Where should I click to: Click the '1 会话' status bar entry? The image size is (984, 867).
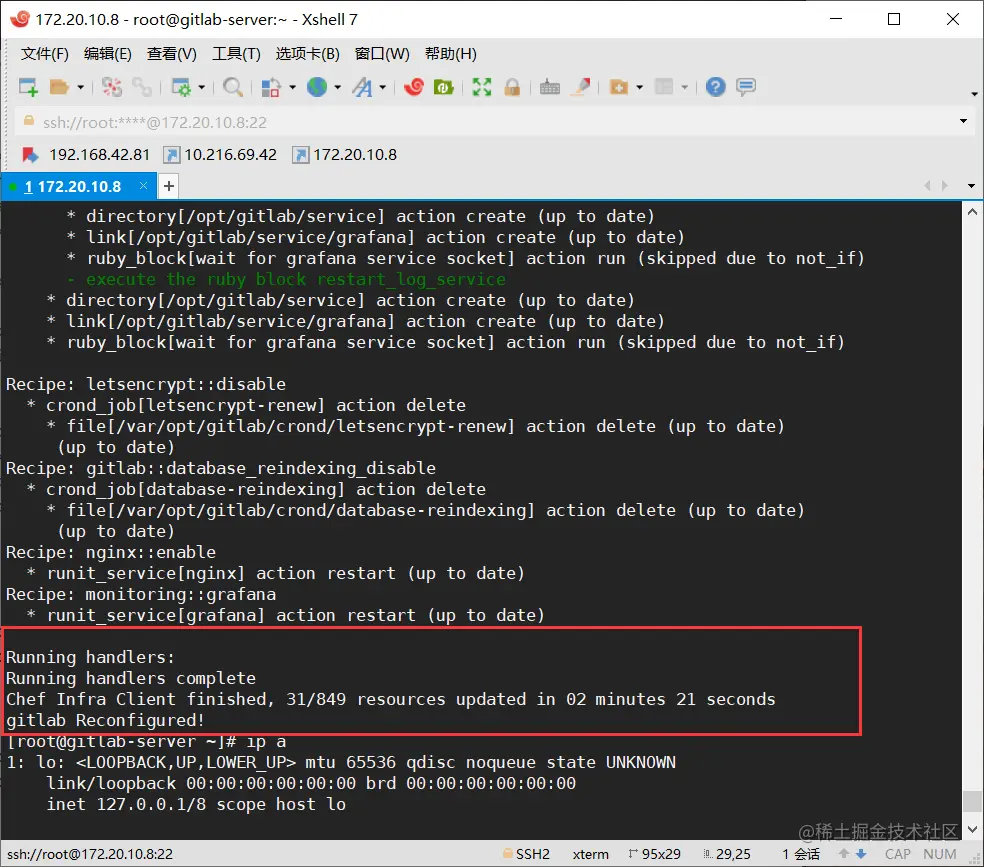(801, 854)
